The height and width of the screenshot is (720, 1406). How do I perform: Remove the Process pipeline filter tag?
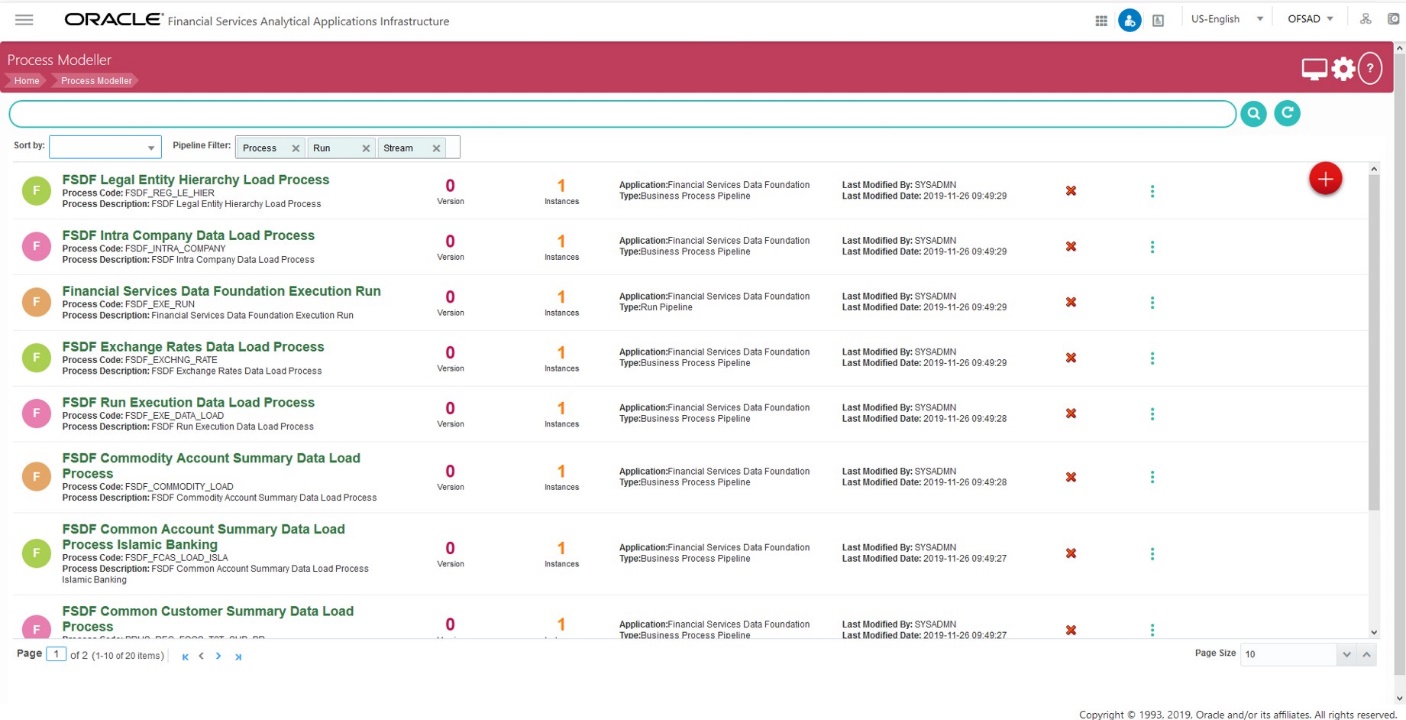tap(295, 148)
